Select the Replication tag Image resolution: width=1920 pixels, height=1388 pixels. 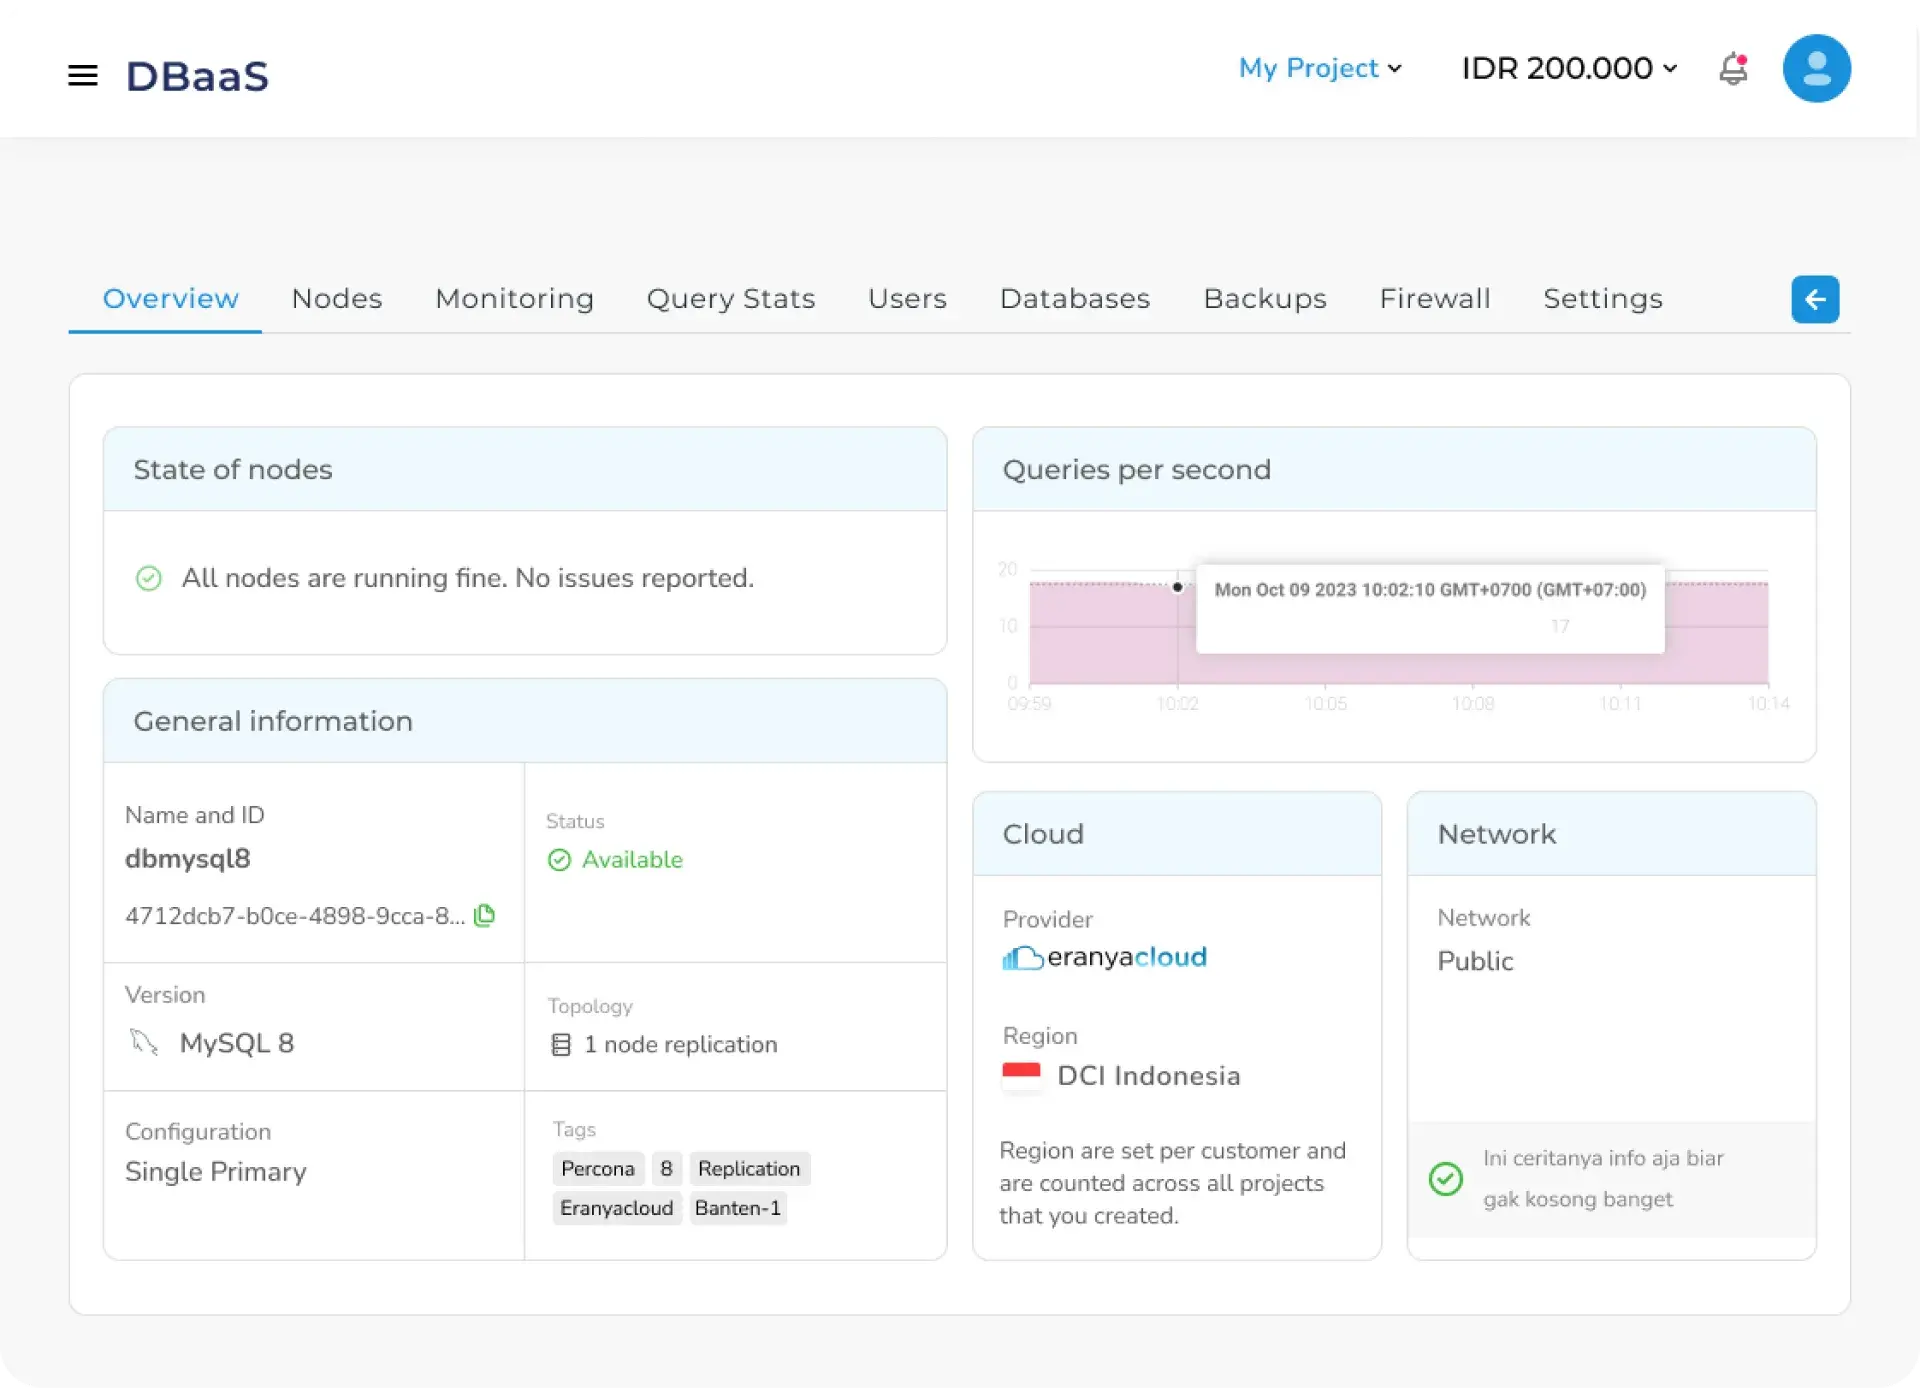click(x=749, y=1169)
